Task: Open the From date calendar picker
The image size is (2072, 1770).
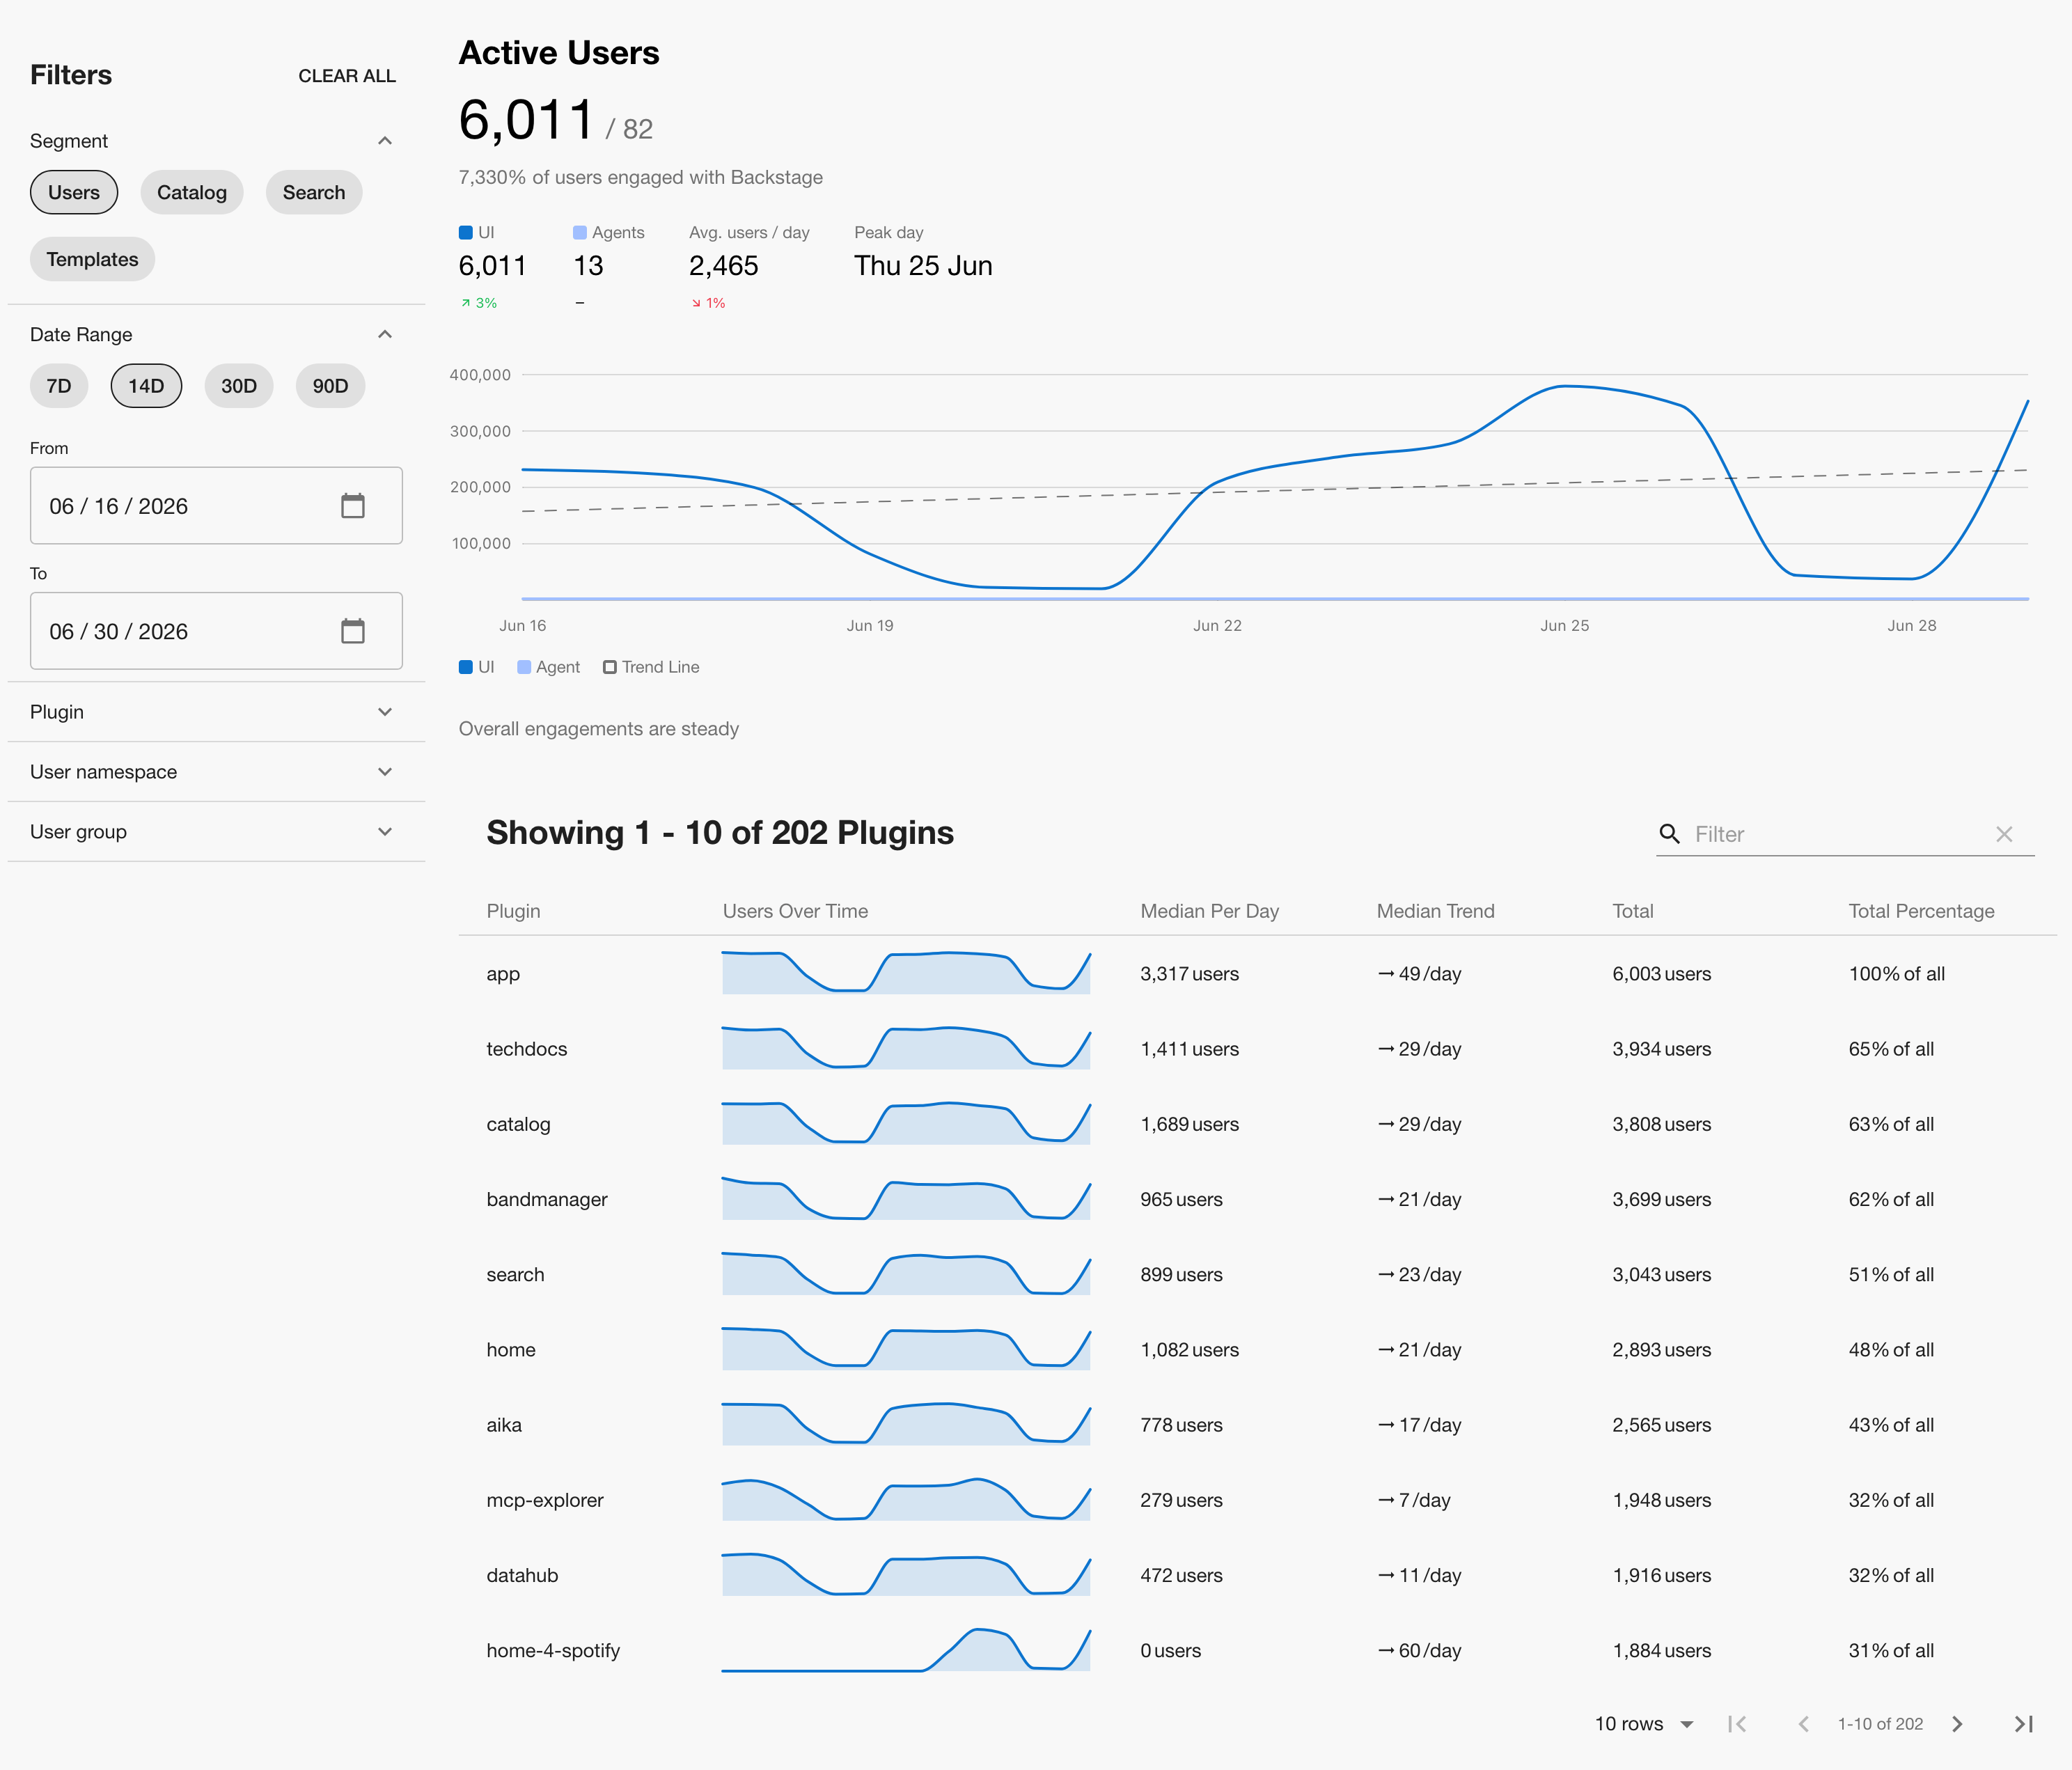Action: [352, 506]
